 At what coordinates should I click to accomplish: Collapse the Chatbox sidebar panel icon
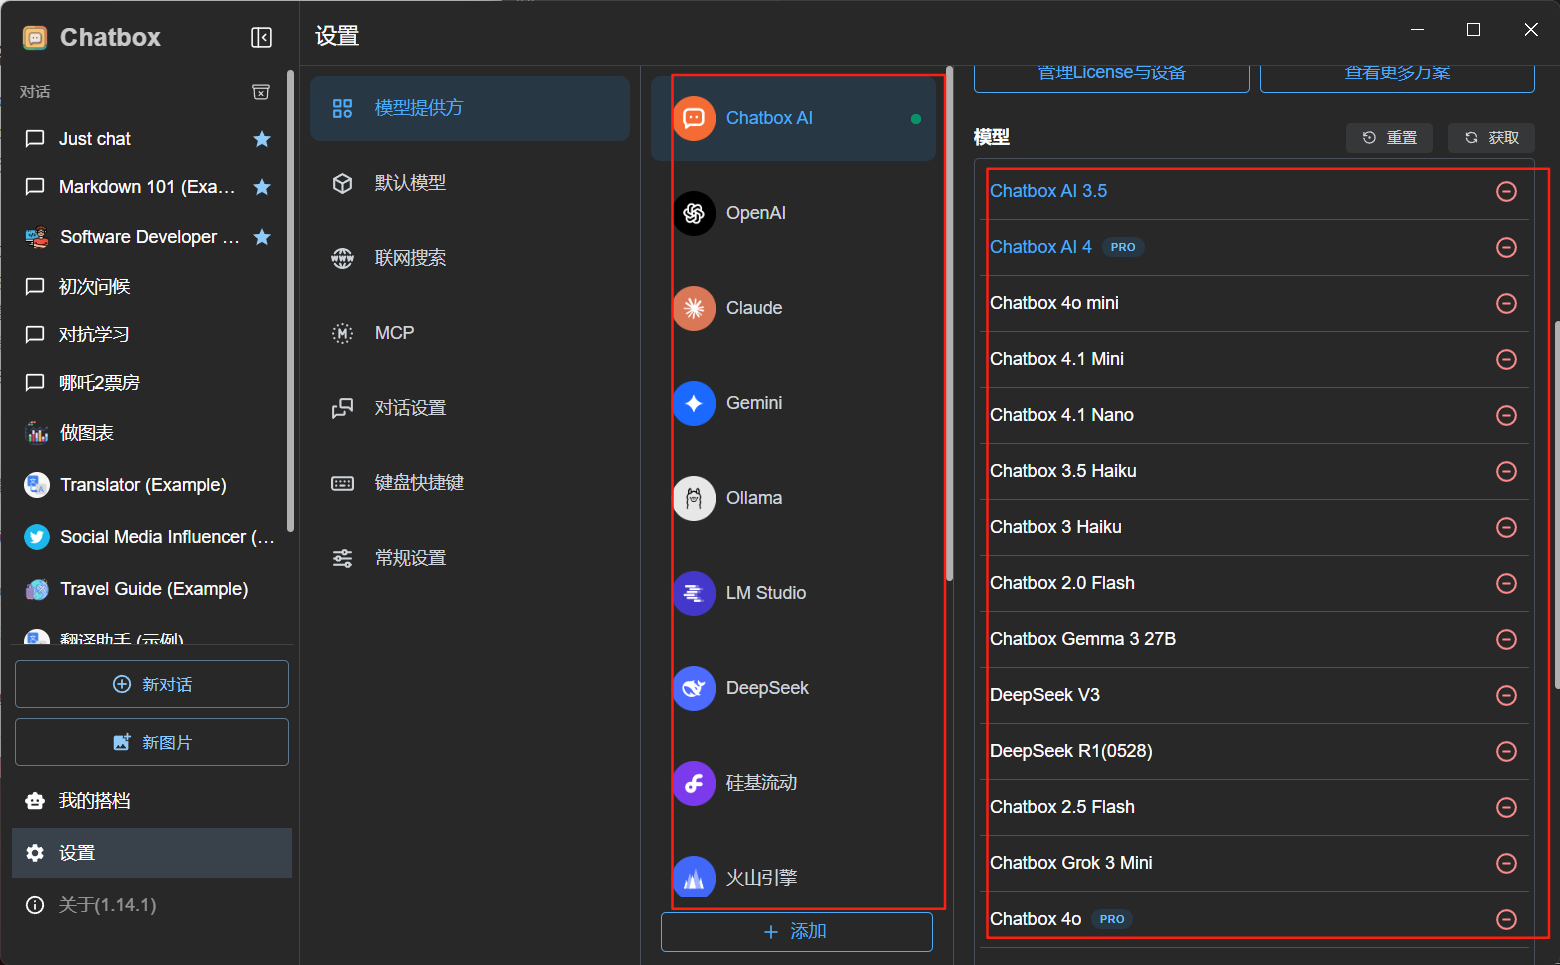pos(261,38)
